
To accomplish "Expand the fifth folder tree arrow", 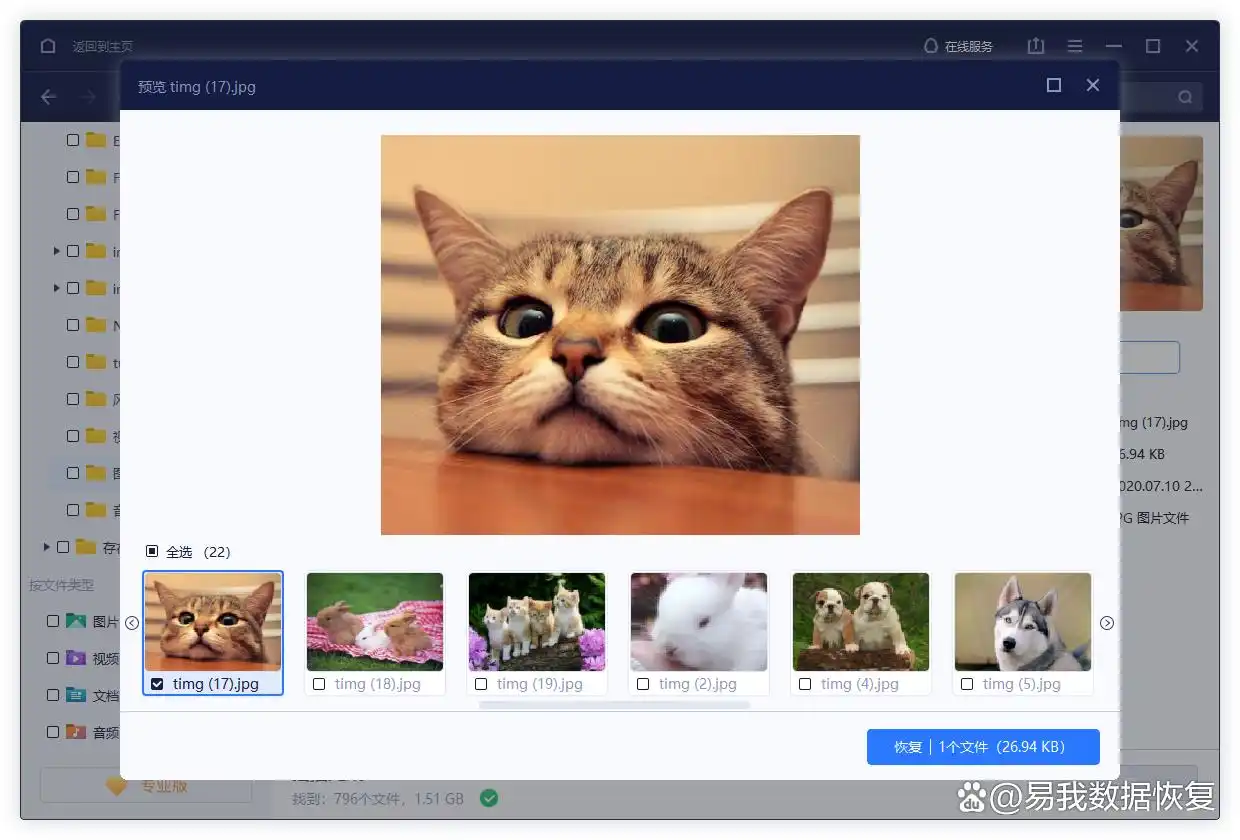I will click(x=57, y=288).
